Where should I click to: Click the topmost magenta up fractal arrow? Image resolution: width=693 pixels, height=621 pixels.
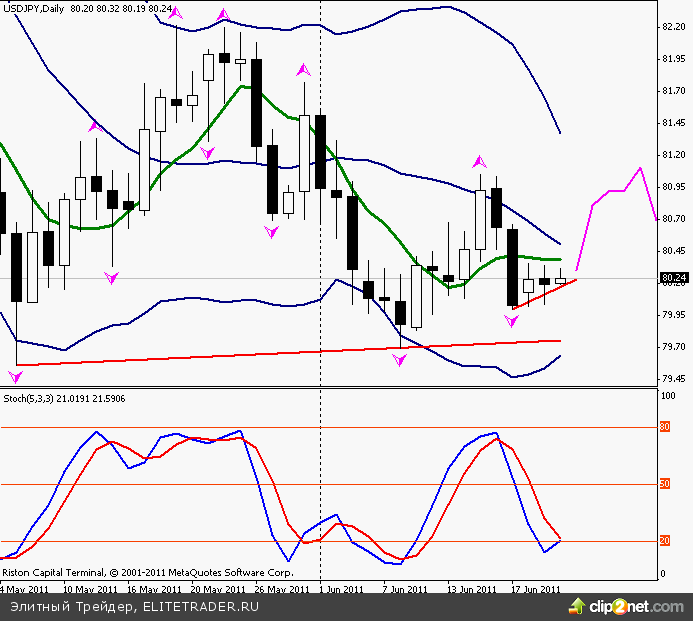tap(223, 15)
